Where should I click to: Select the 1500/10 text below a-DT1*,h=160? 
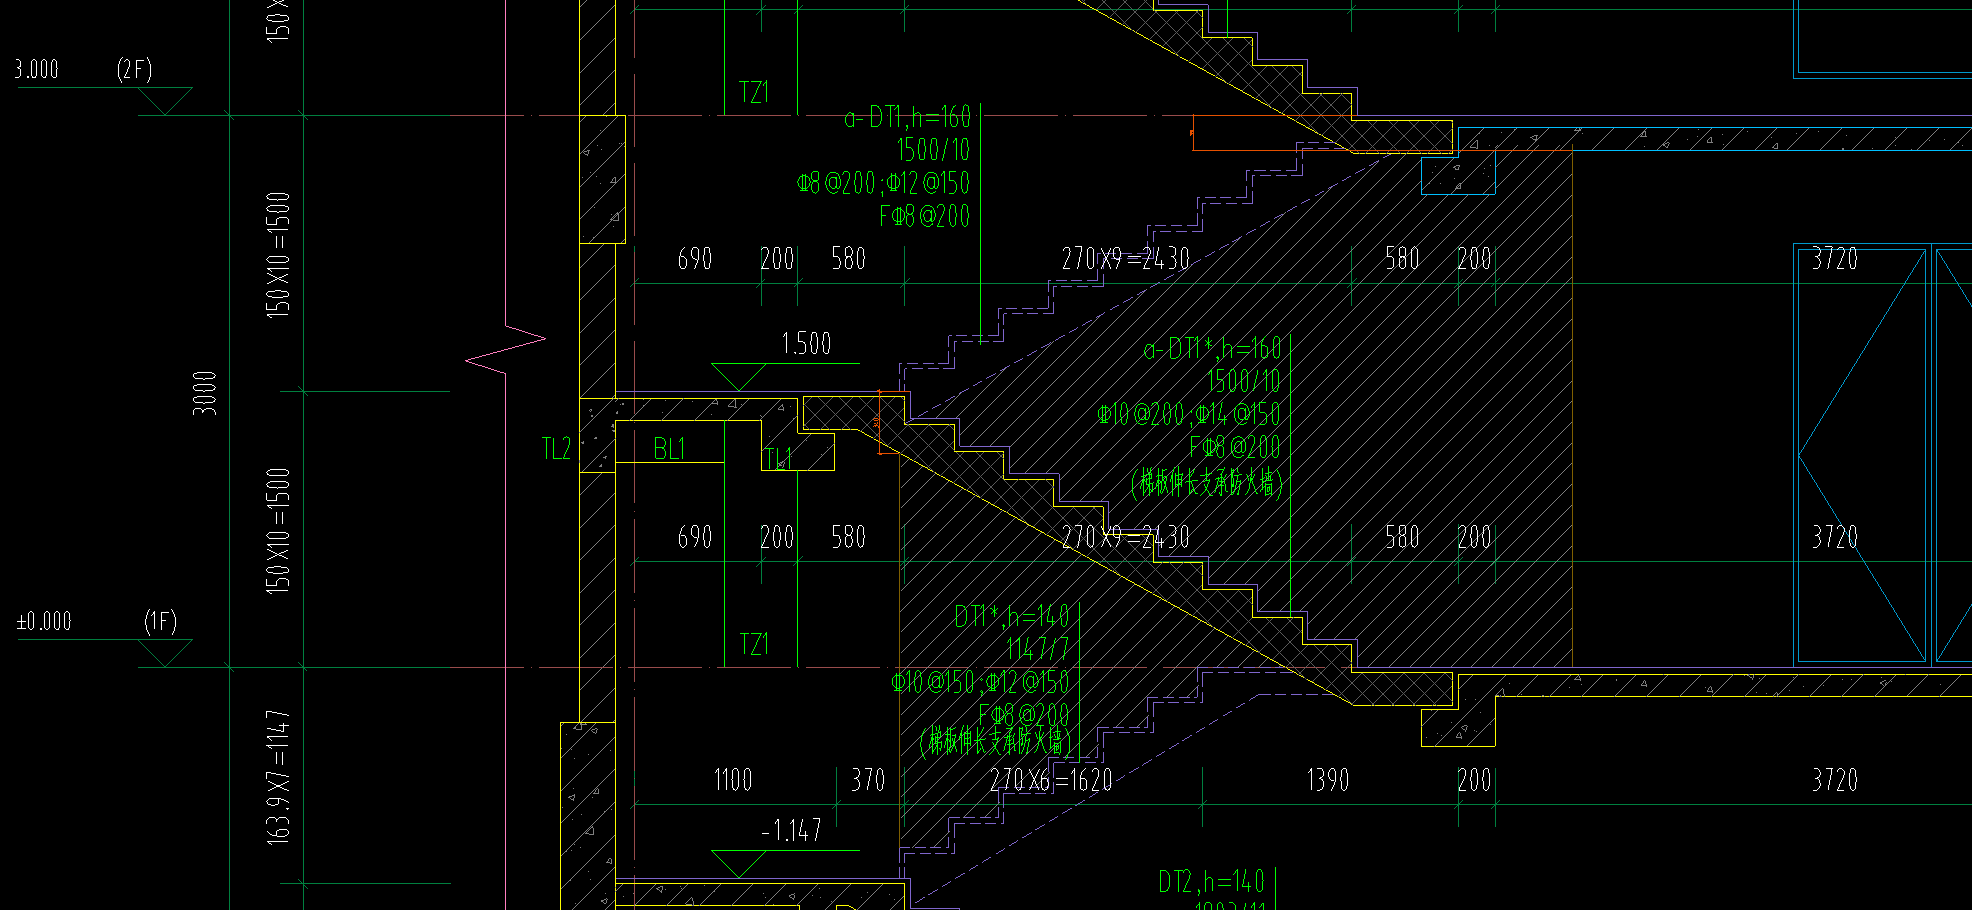[x=1244, y=381]
